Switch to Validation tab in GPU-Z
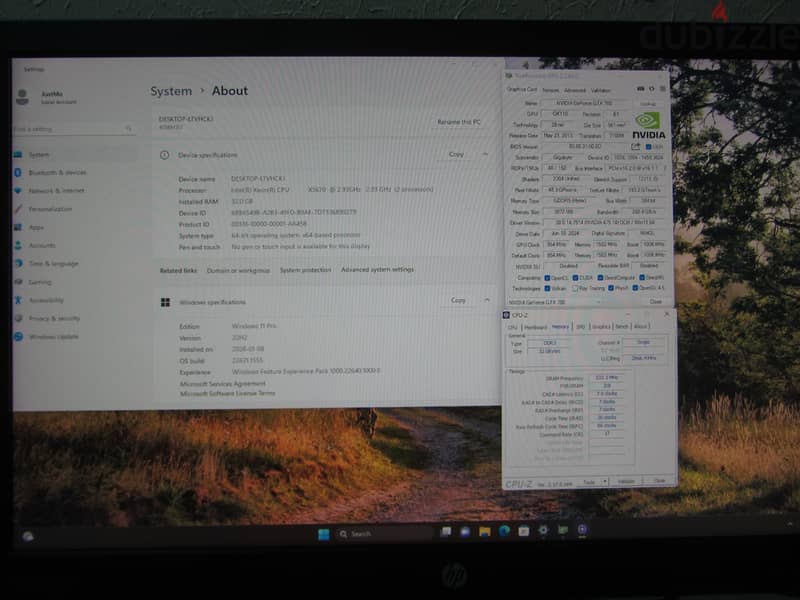The width and height of the screenshot is (800, 600). point(601,90)
